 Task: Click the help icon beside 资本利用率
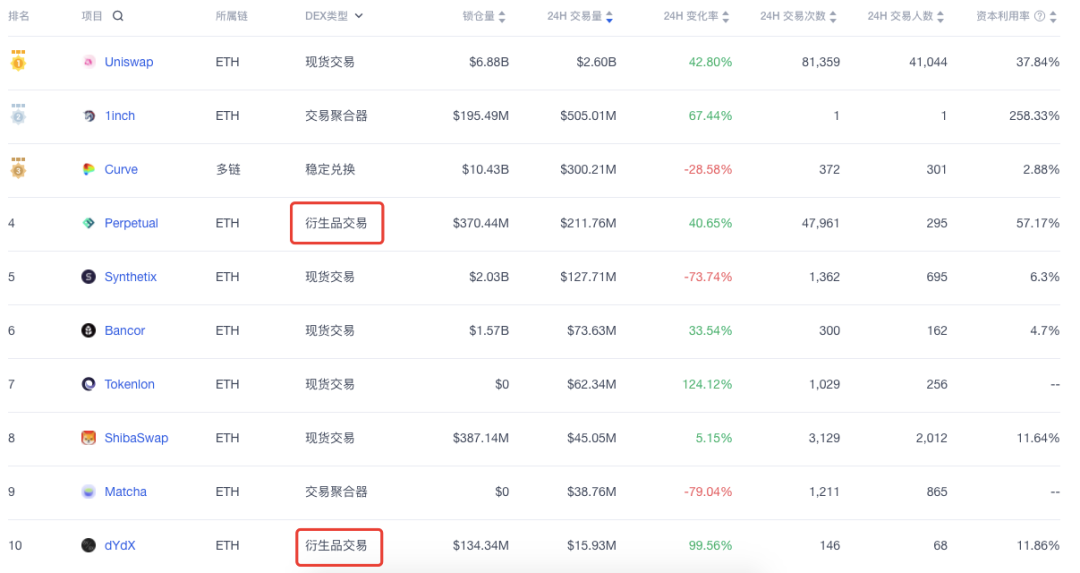[1040, 16]
